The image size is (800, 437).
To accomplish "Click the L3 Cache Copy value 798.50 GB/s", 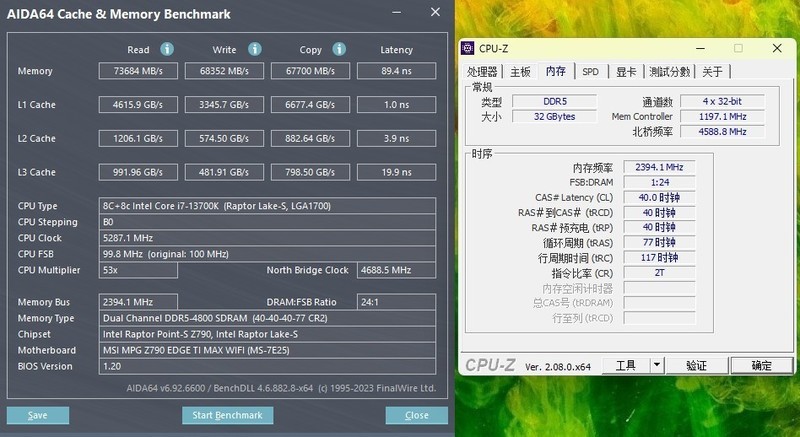I will [x=310, y=172].
